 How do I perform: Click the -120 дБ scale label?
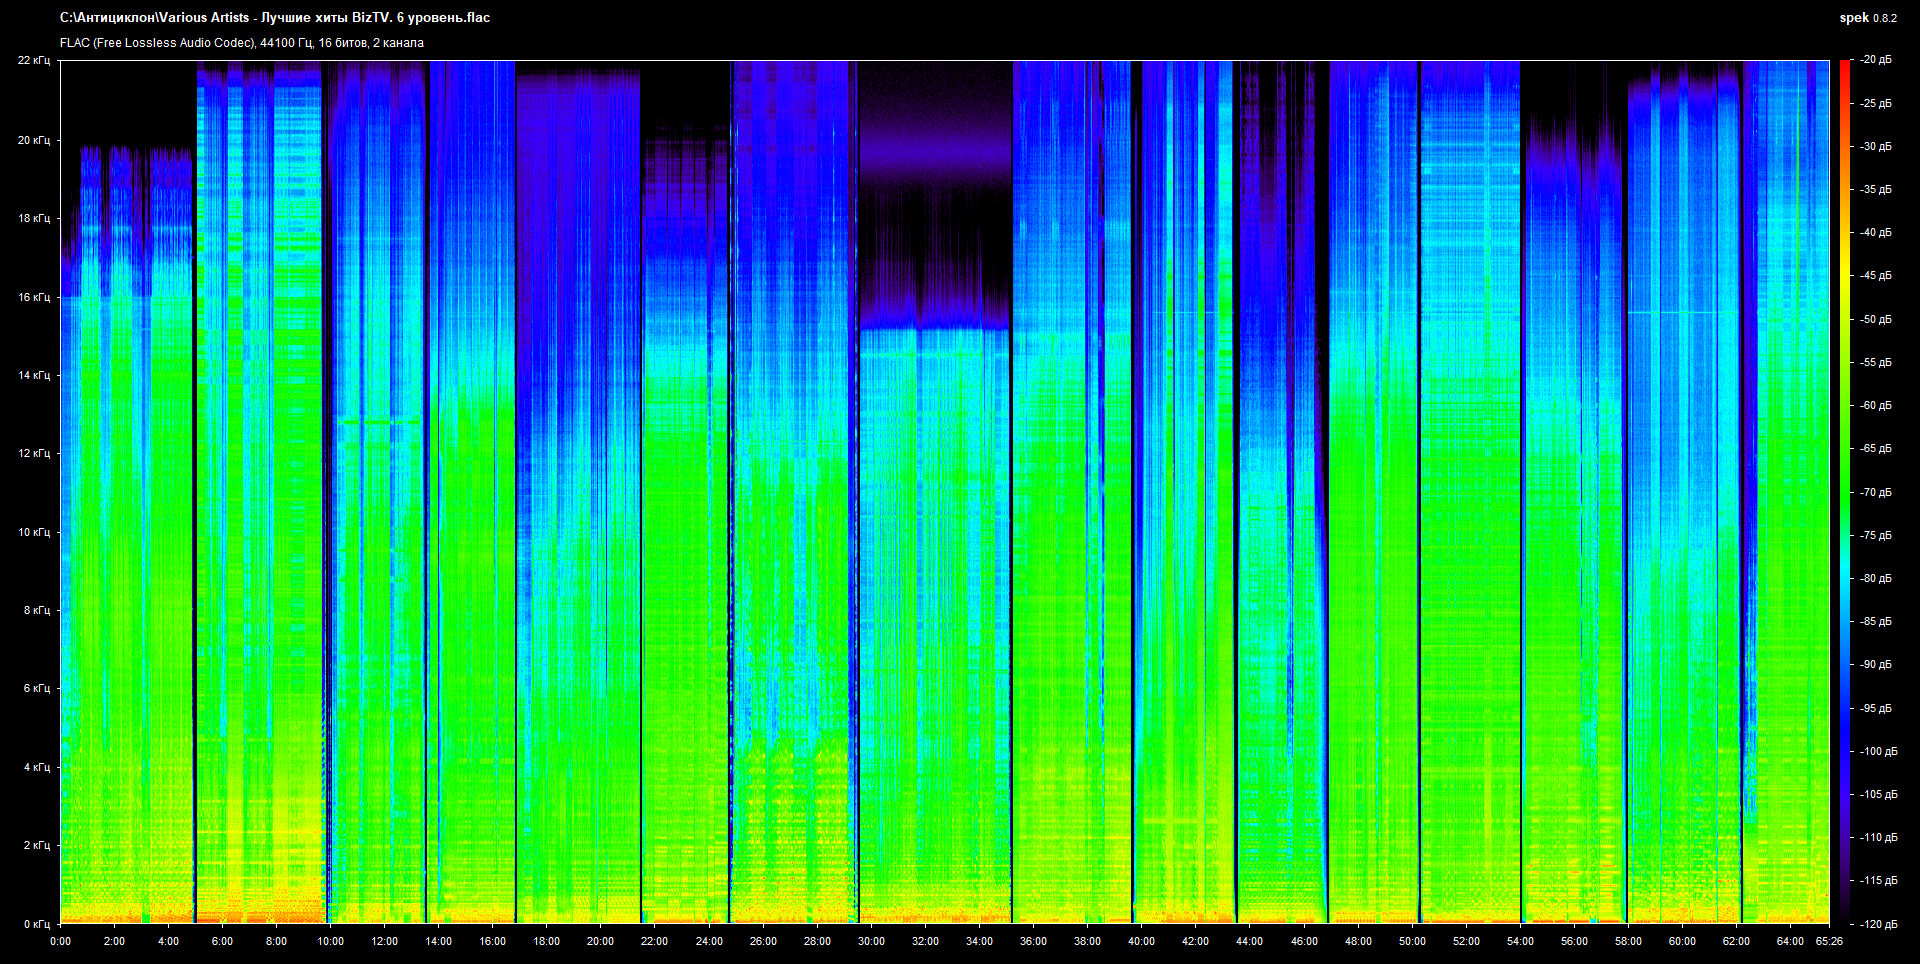click(x=1877, y=924)
